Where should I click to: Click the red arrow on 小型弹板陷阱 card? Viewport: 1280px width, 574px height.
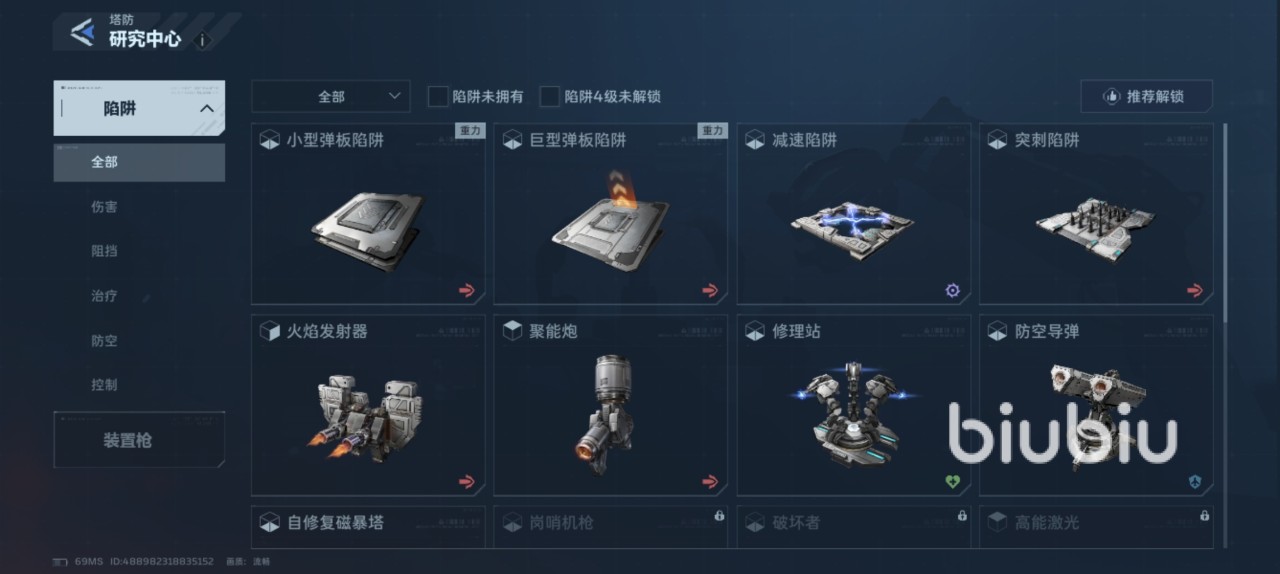(467, 291)
